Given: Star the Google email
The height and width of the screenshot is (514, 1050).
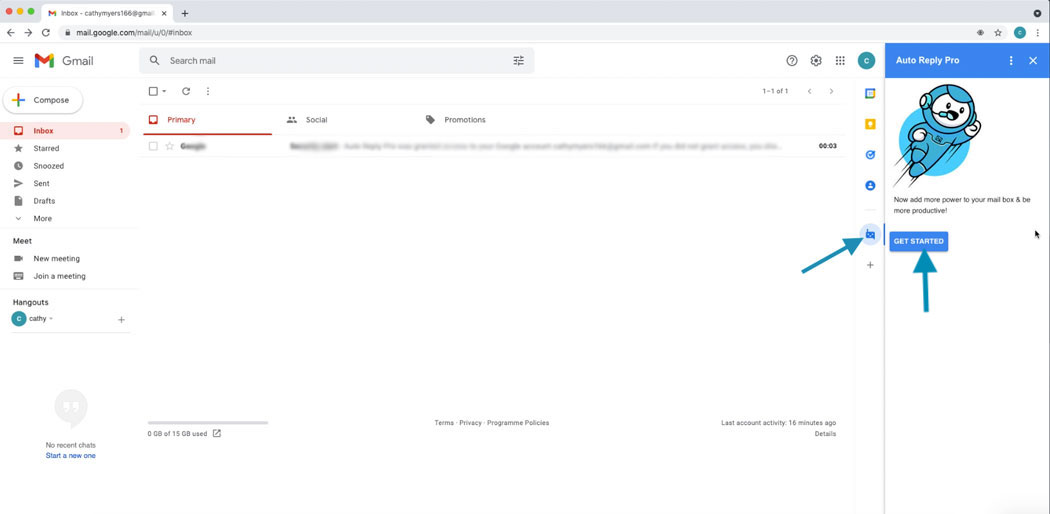Looking at the screenshot, I should [169, 146].
